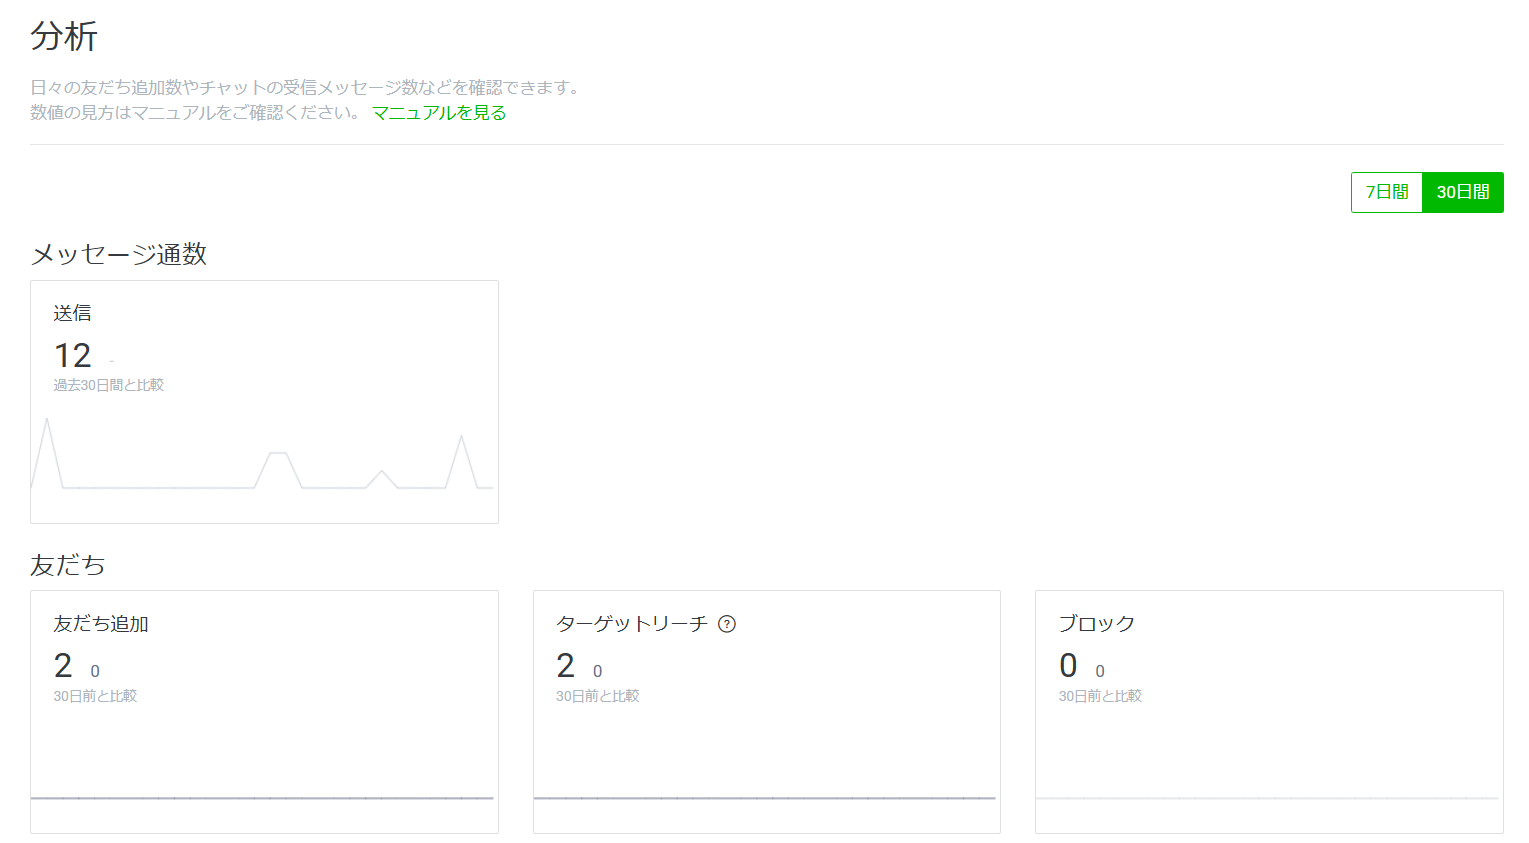Open the ターゲットリーチ help question-mark icon

727,624
